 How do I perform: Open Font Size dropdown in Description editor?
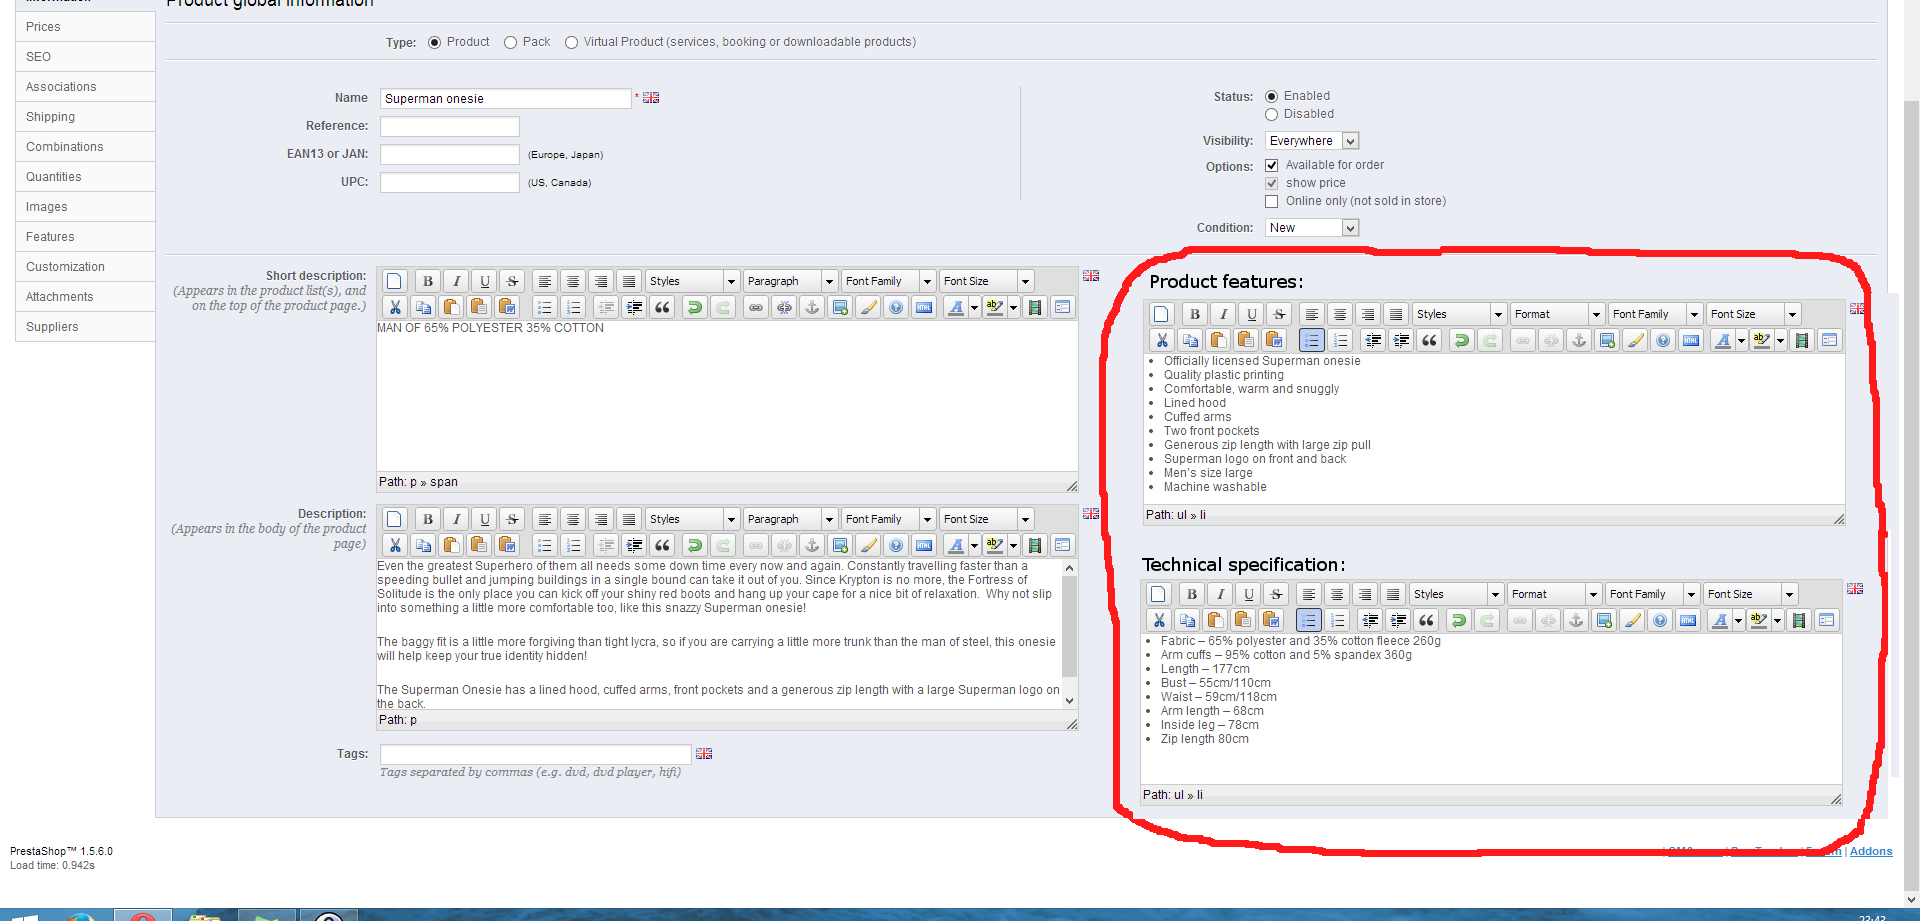[x=986, y=519]
